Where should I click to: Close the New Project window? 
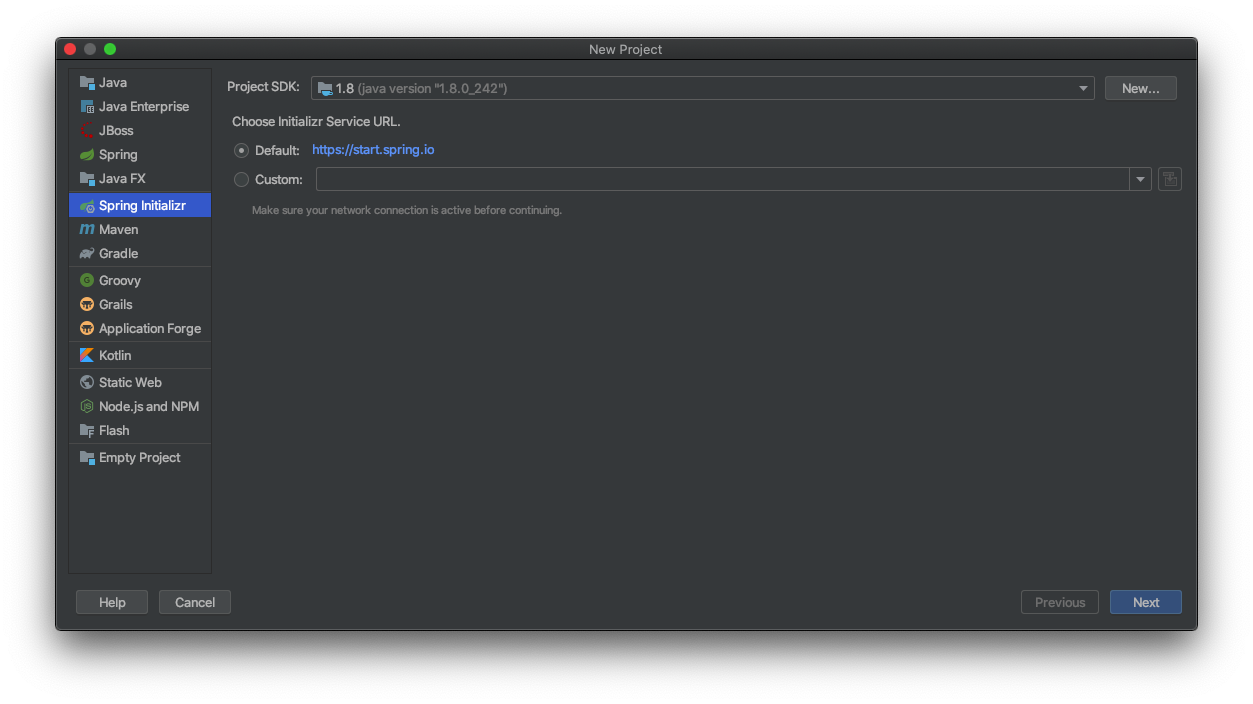pos(70,49)
